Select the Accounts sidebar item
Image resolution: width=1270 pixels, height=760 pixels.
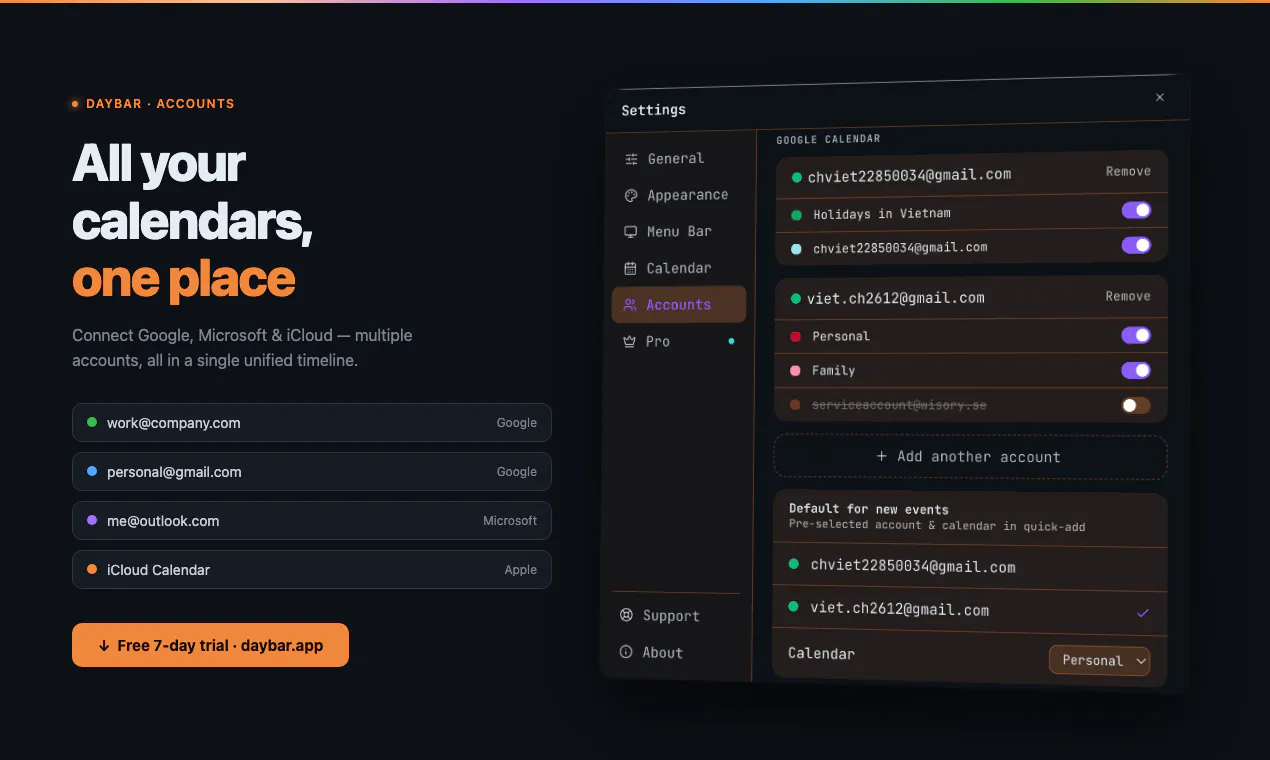678,304
